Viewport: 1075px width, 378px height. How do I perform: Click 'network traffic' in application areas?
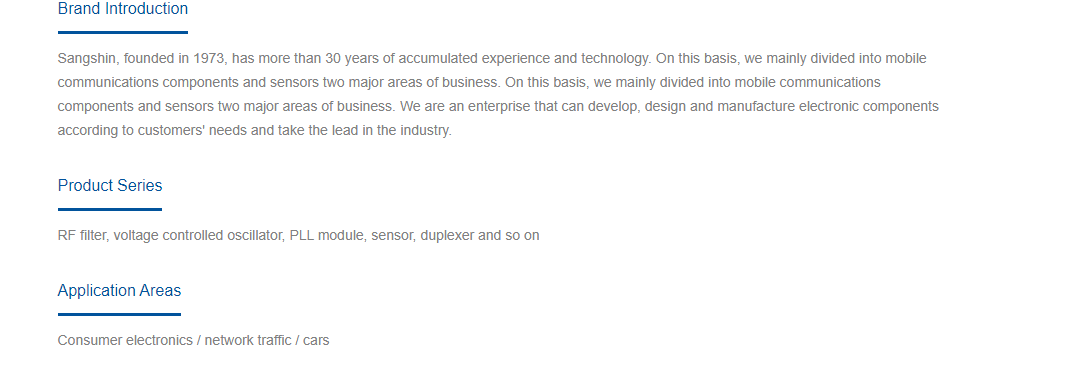247,340
